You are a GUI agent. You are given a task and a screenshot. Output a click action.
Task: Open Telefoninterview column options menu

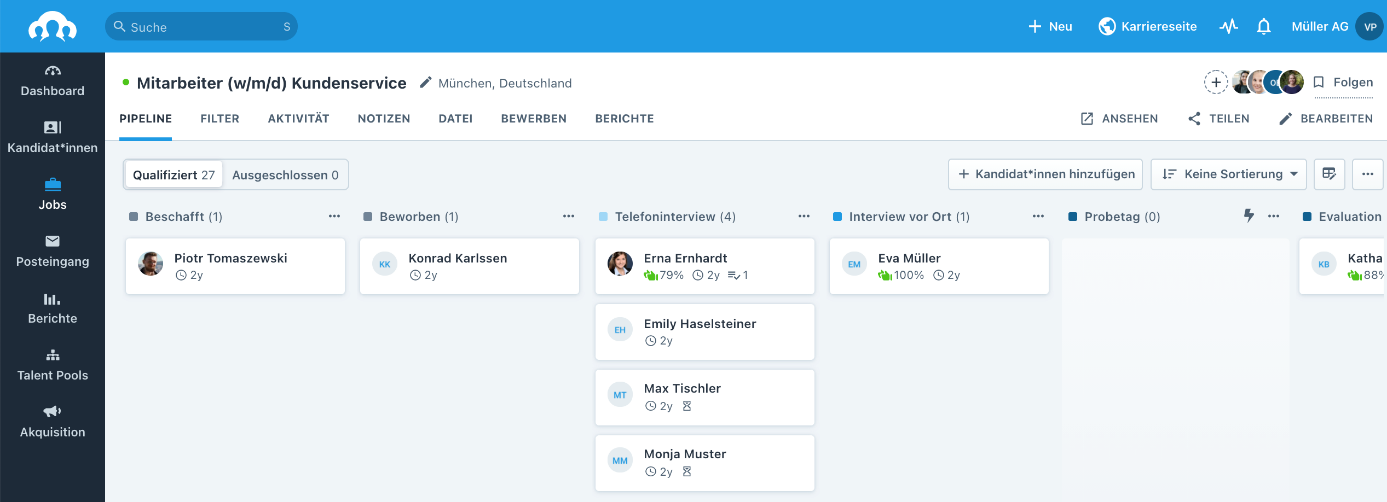pyautogui.click(x=803, y=216)
